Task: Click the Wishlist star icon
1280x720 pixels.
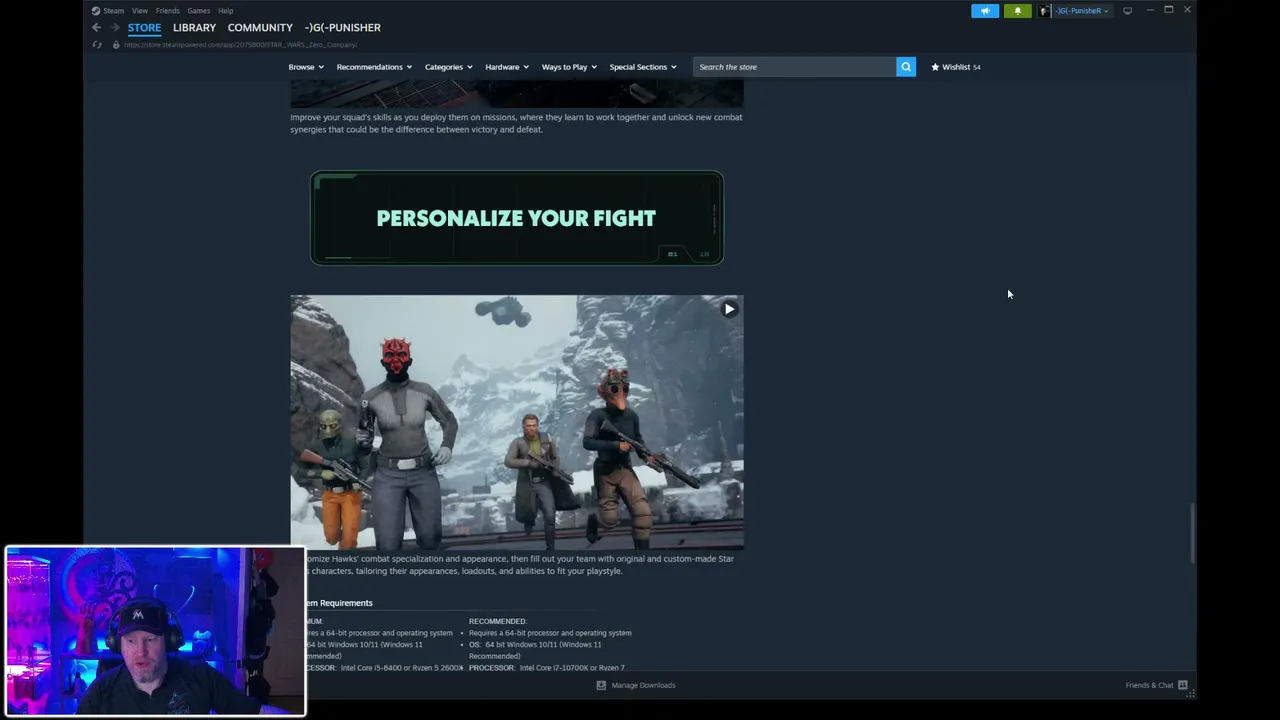Action: click(935, 67)
